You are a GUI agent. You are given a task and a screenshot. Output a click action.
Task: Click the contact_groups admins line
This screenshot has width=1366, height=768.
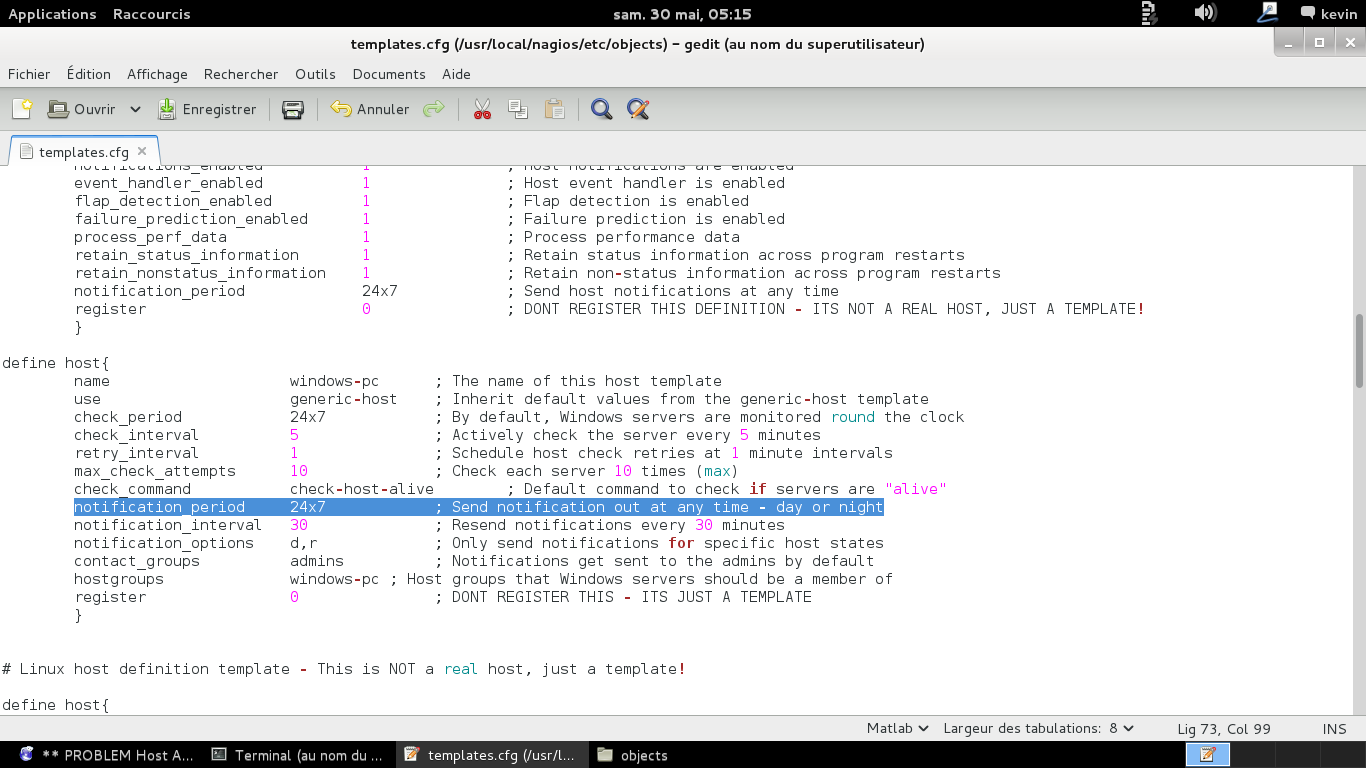click(474, 561)
